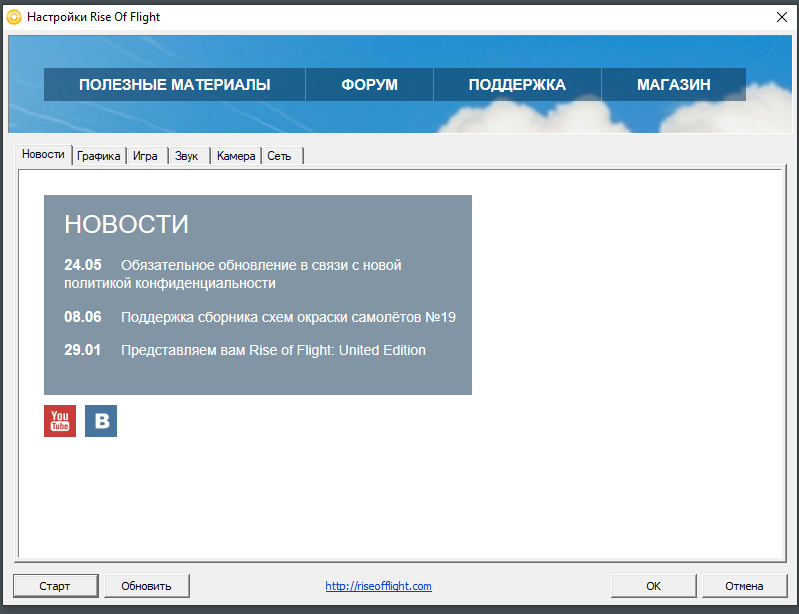
Task: Click ПОДДЕРЖКА in the banner menu
Action: [517, 85]
